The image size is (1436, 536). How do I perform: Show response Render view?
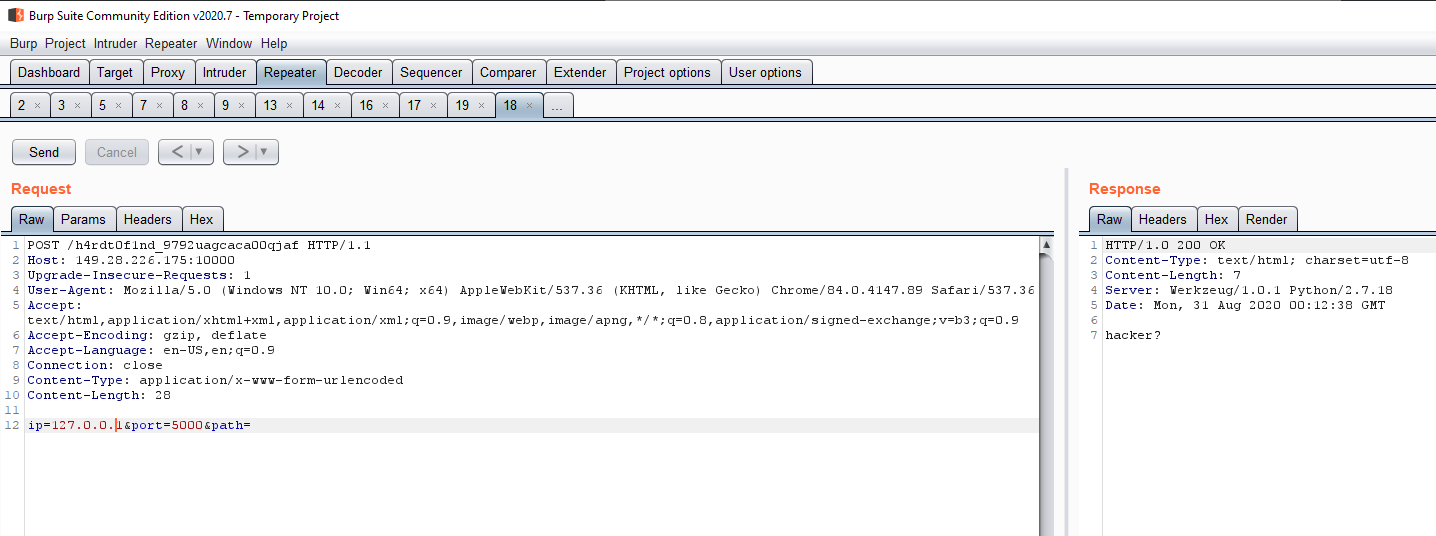point(1267,219)
